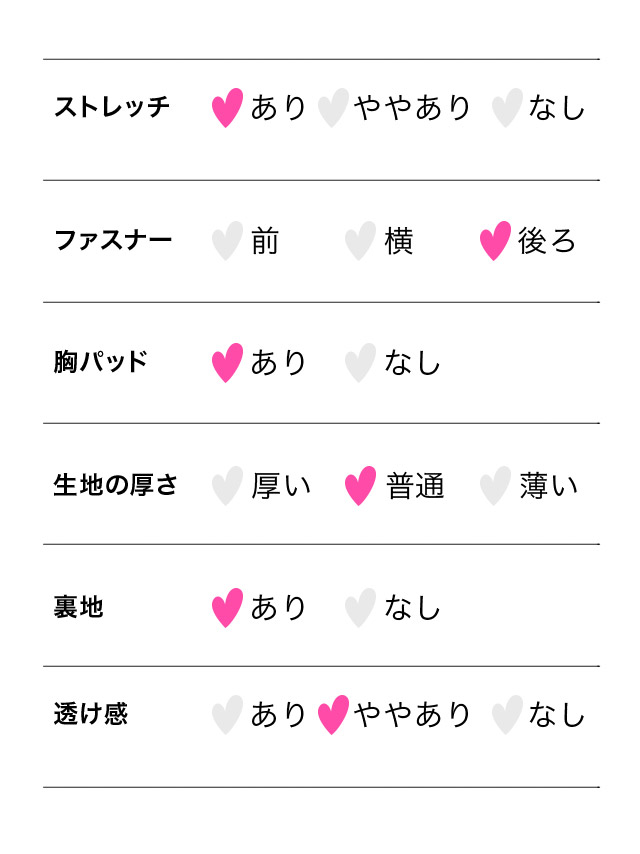Select the gray heart for 透け感 なし

(x=507, y=715)
